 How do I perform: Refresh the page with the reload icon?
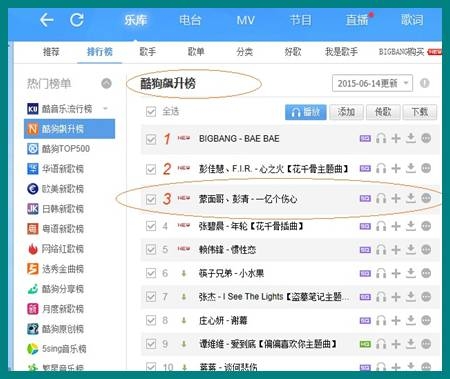(x=77, y=20)
